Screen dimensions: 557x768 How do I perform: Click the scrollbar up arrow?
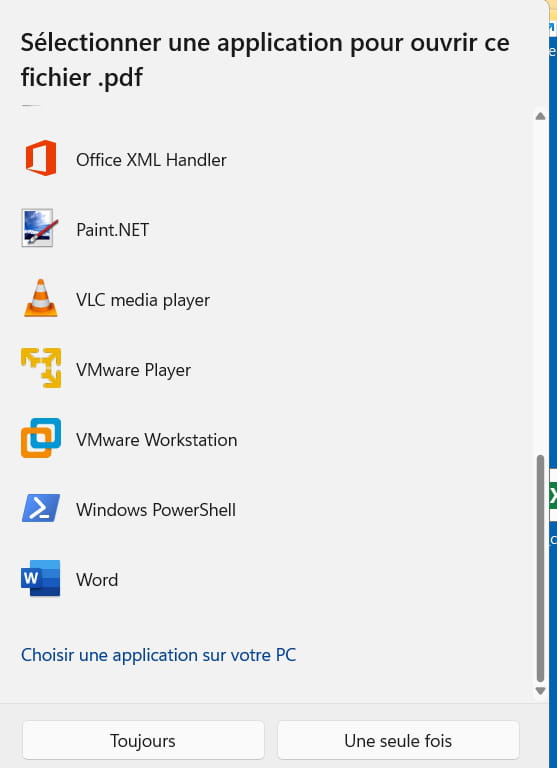click(540, 116)
